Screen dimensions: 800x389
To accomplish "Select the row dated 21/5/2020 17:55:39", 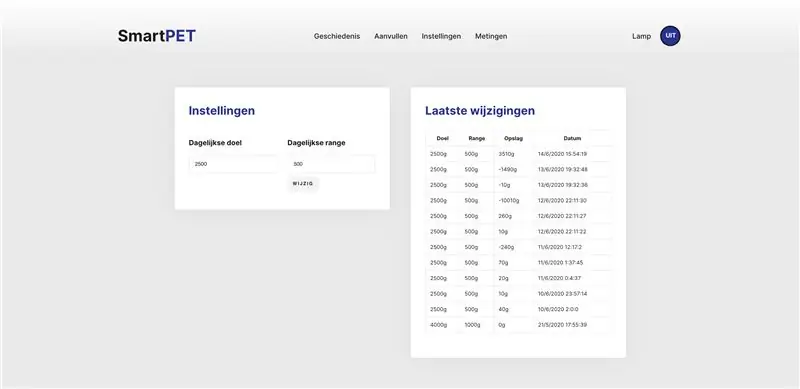I will 519,325.
